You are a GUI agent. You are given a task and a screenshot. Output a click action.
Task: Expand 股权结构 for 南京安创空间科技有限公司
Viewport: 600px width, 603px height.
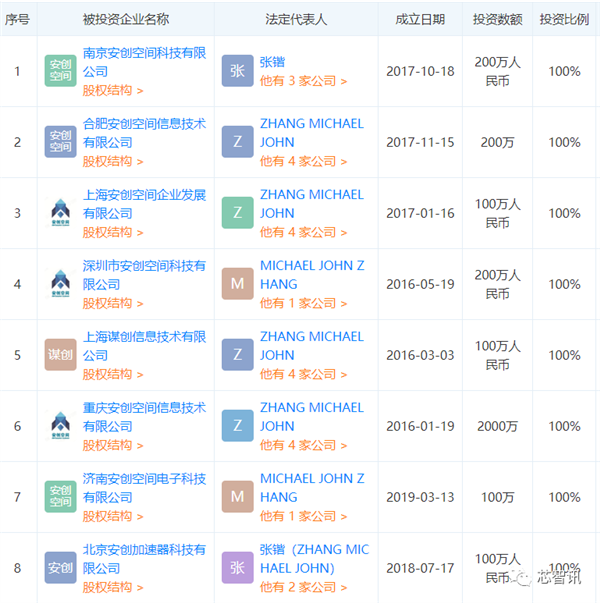pyautogui.click(x=112, y=90)
